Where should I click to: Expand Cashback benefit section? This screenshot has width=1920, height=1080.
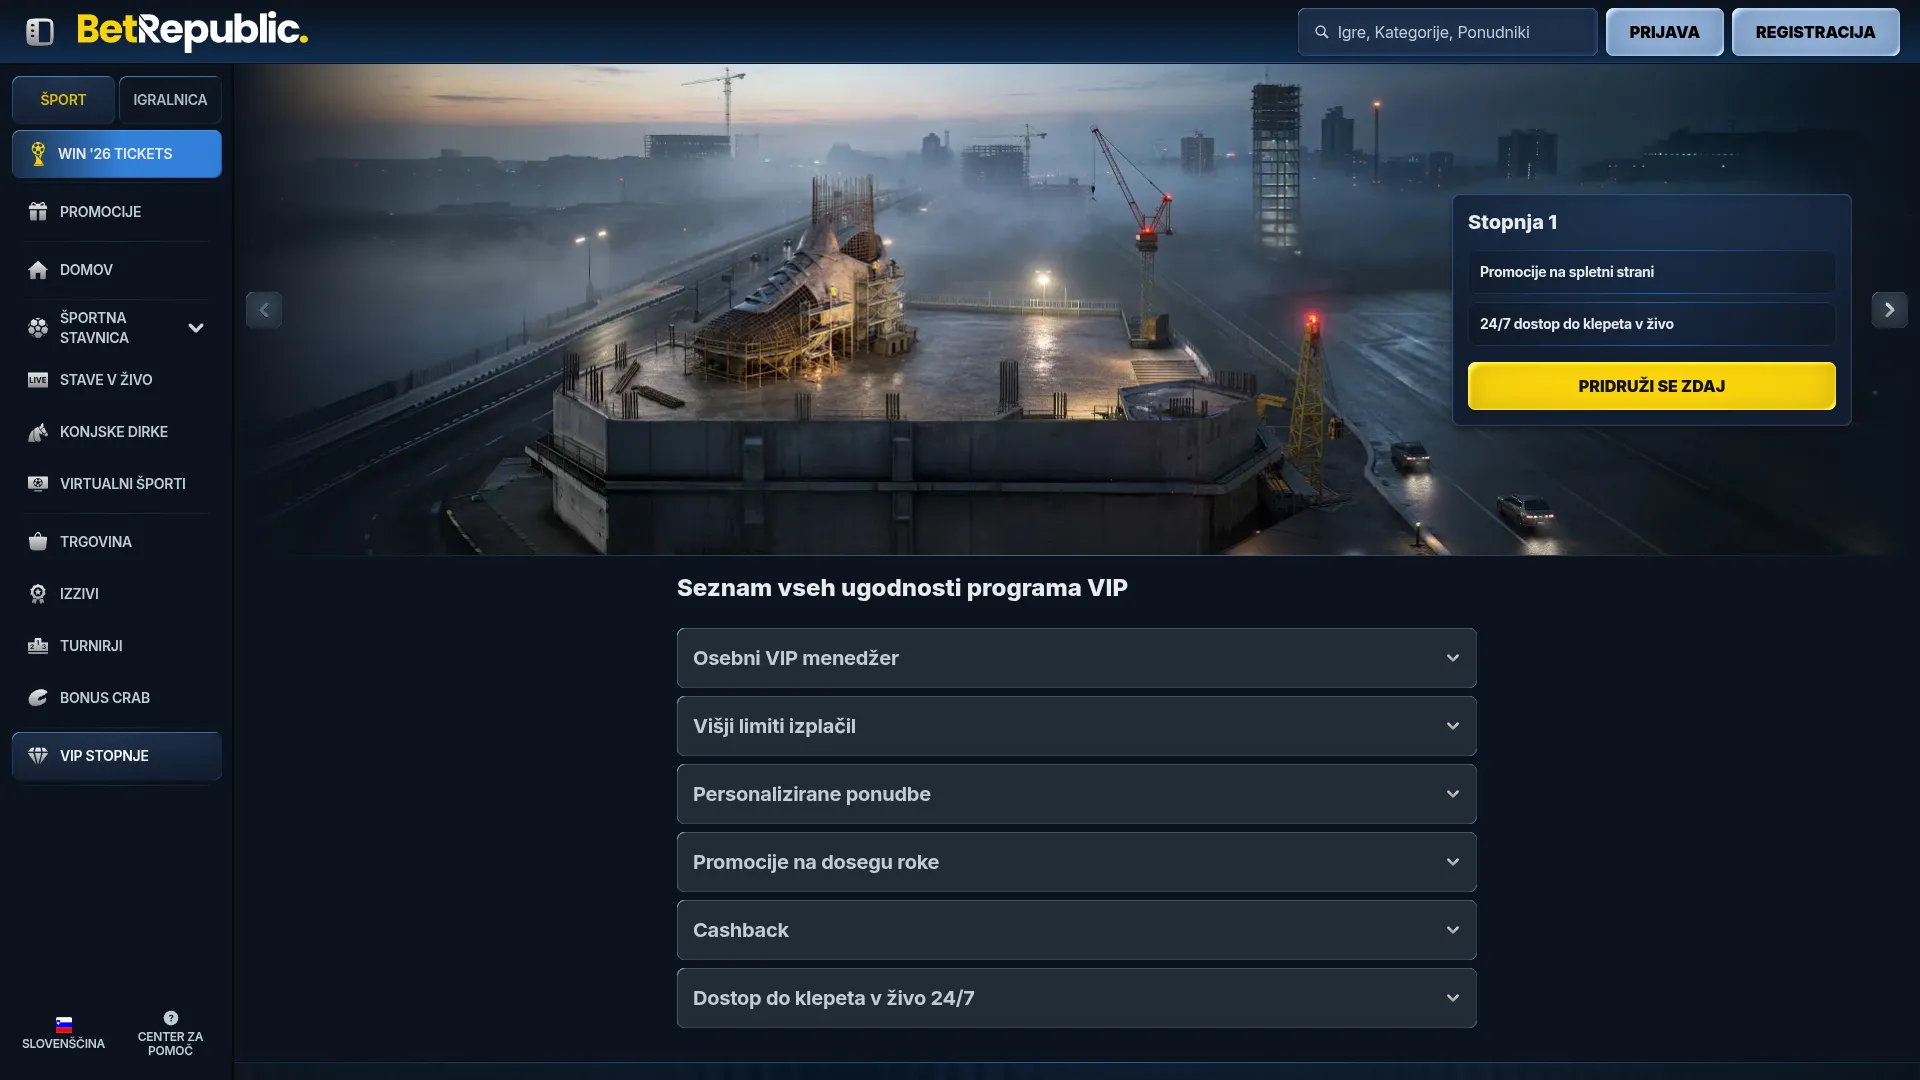click(1077, 930)
